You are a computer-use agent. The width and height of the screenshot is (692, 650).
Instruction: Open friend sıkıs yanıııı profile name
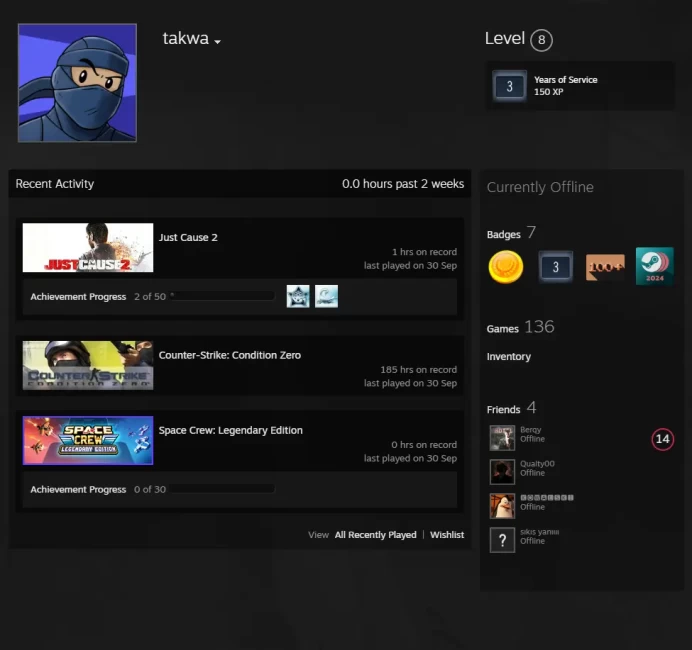[539, 532]
